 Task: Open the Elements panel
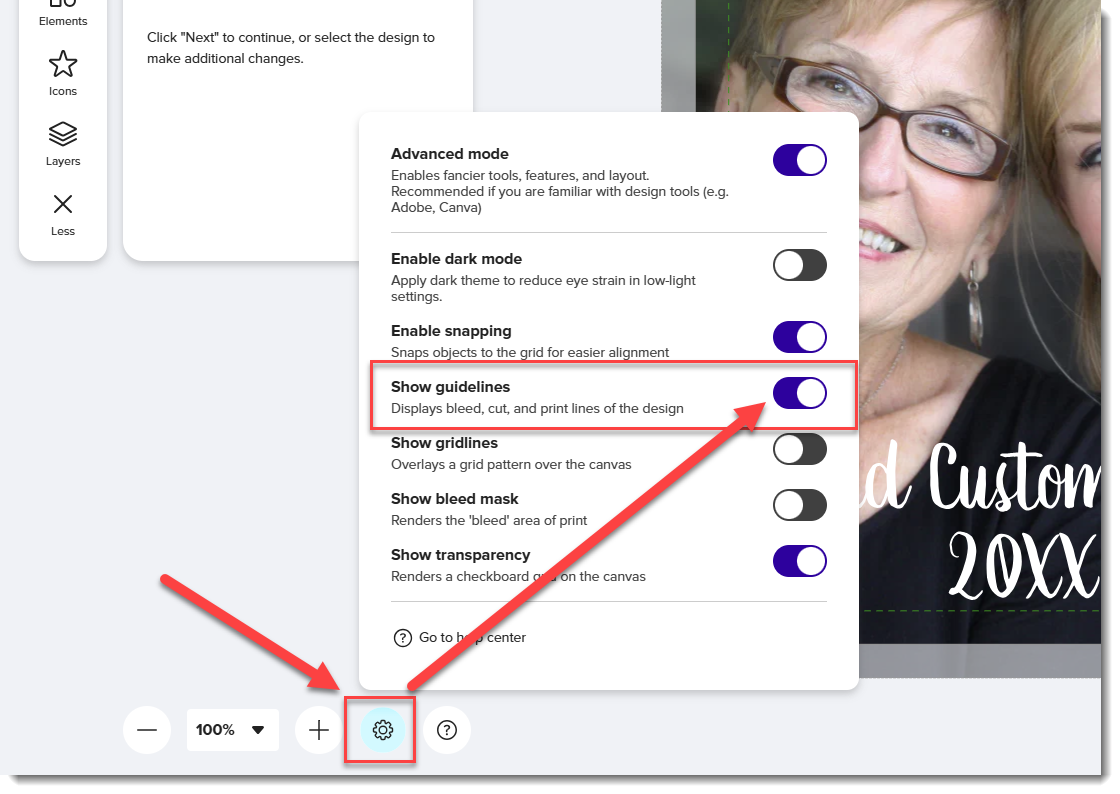click(x=63, y=14)
